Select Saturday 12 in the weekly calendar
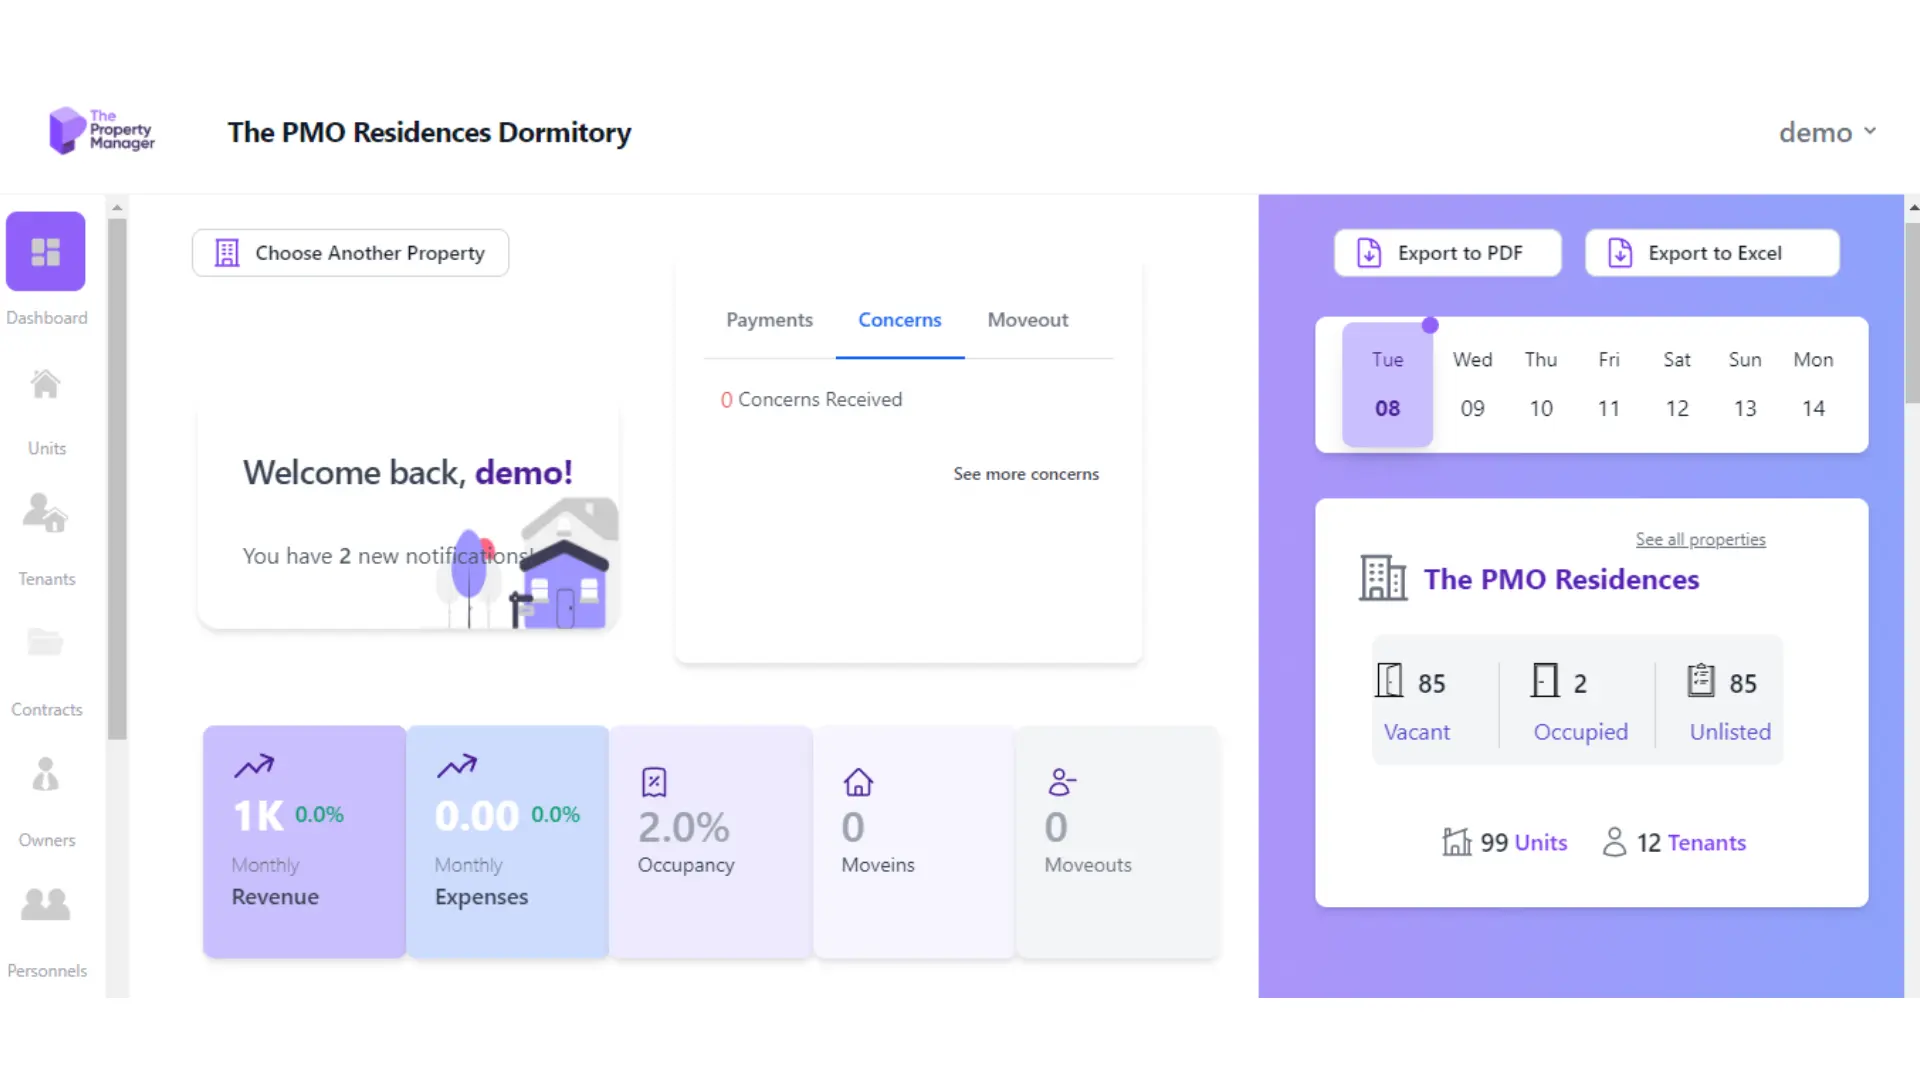 click(1677, 385)
